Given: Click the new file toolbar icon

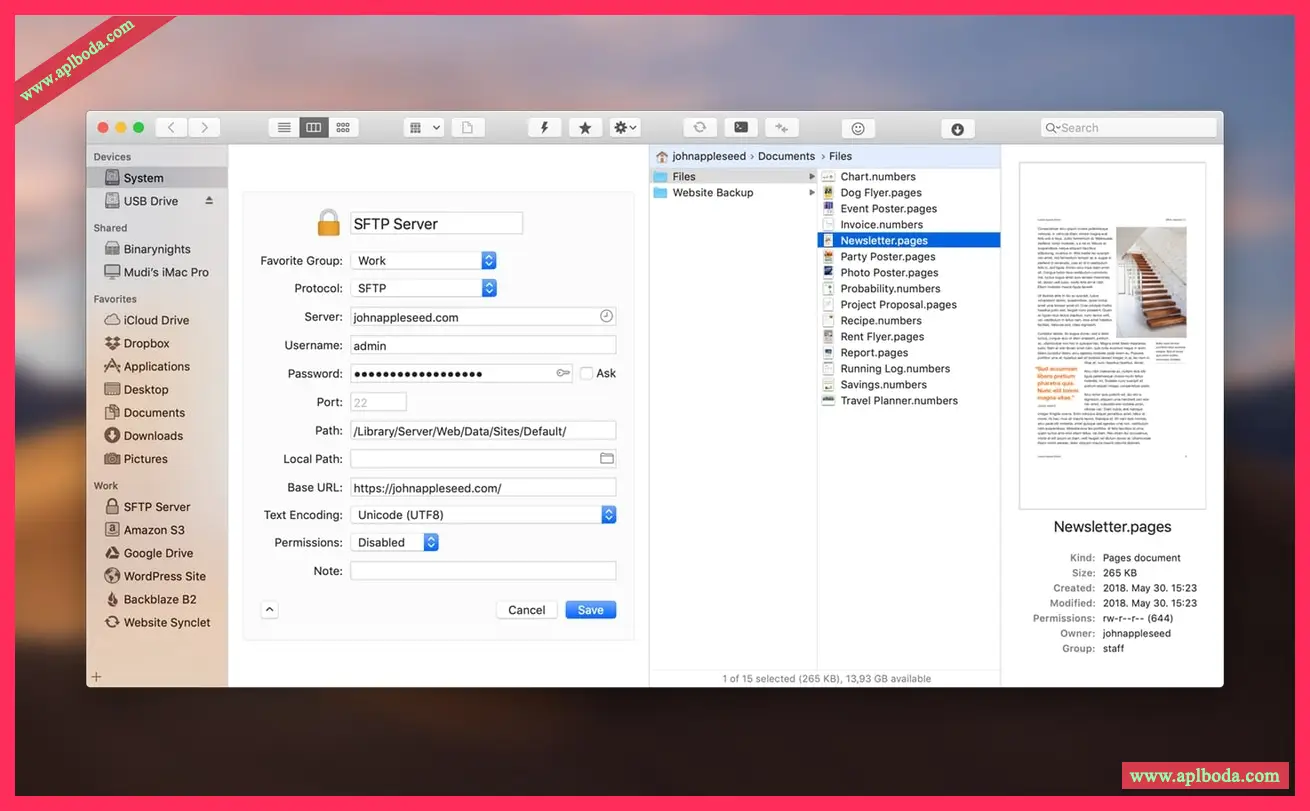Looking at the screenshot, I should click(x=468, y=128).
